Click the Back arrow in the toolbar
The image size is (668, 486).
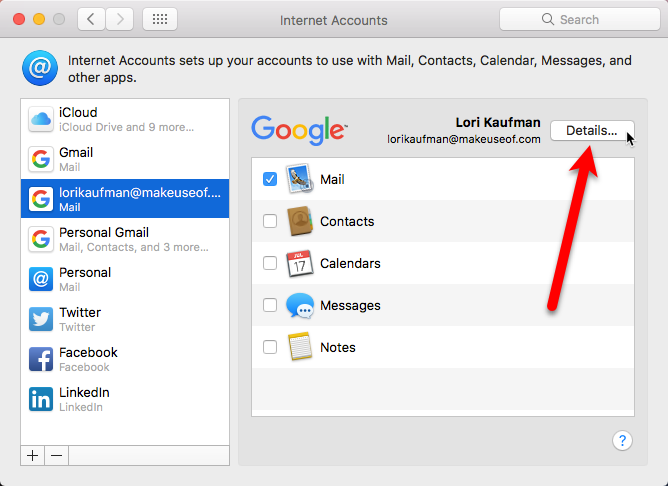click(91, 19)
